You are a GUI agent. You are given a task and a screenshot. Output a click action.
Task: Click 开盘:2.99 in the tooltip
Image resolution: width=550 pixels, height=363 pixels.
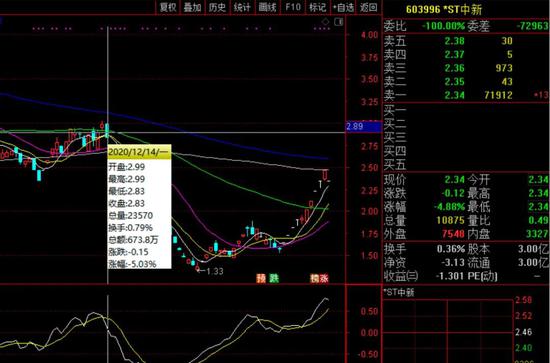tap(127, 167)
